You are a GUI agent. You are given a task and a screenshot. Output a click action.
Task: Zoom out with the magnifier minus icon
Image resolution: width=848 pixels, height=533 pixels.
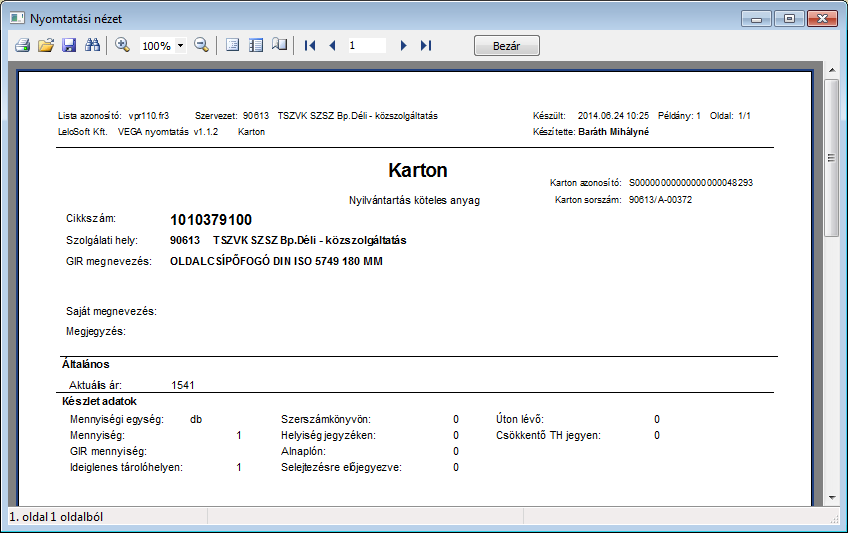[201, 45]
